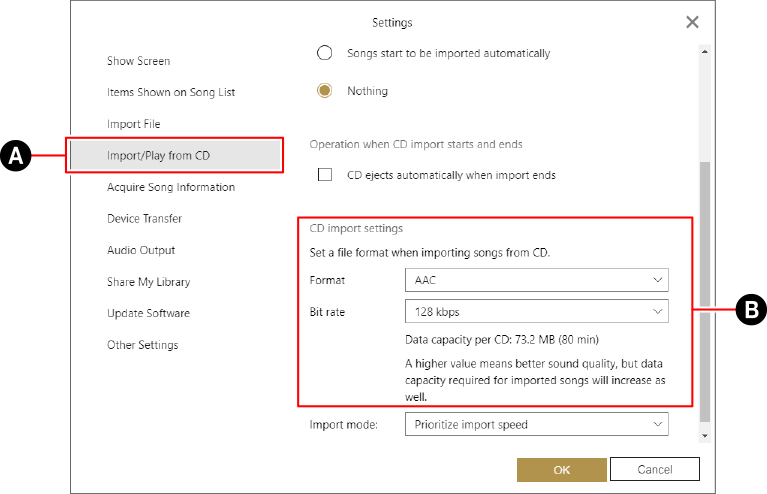Image resolution: width=767 pixels, height=494 pixels.
Task: Open the Format dropdown showing AAC
Action: tap(536, 280)
